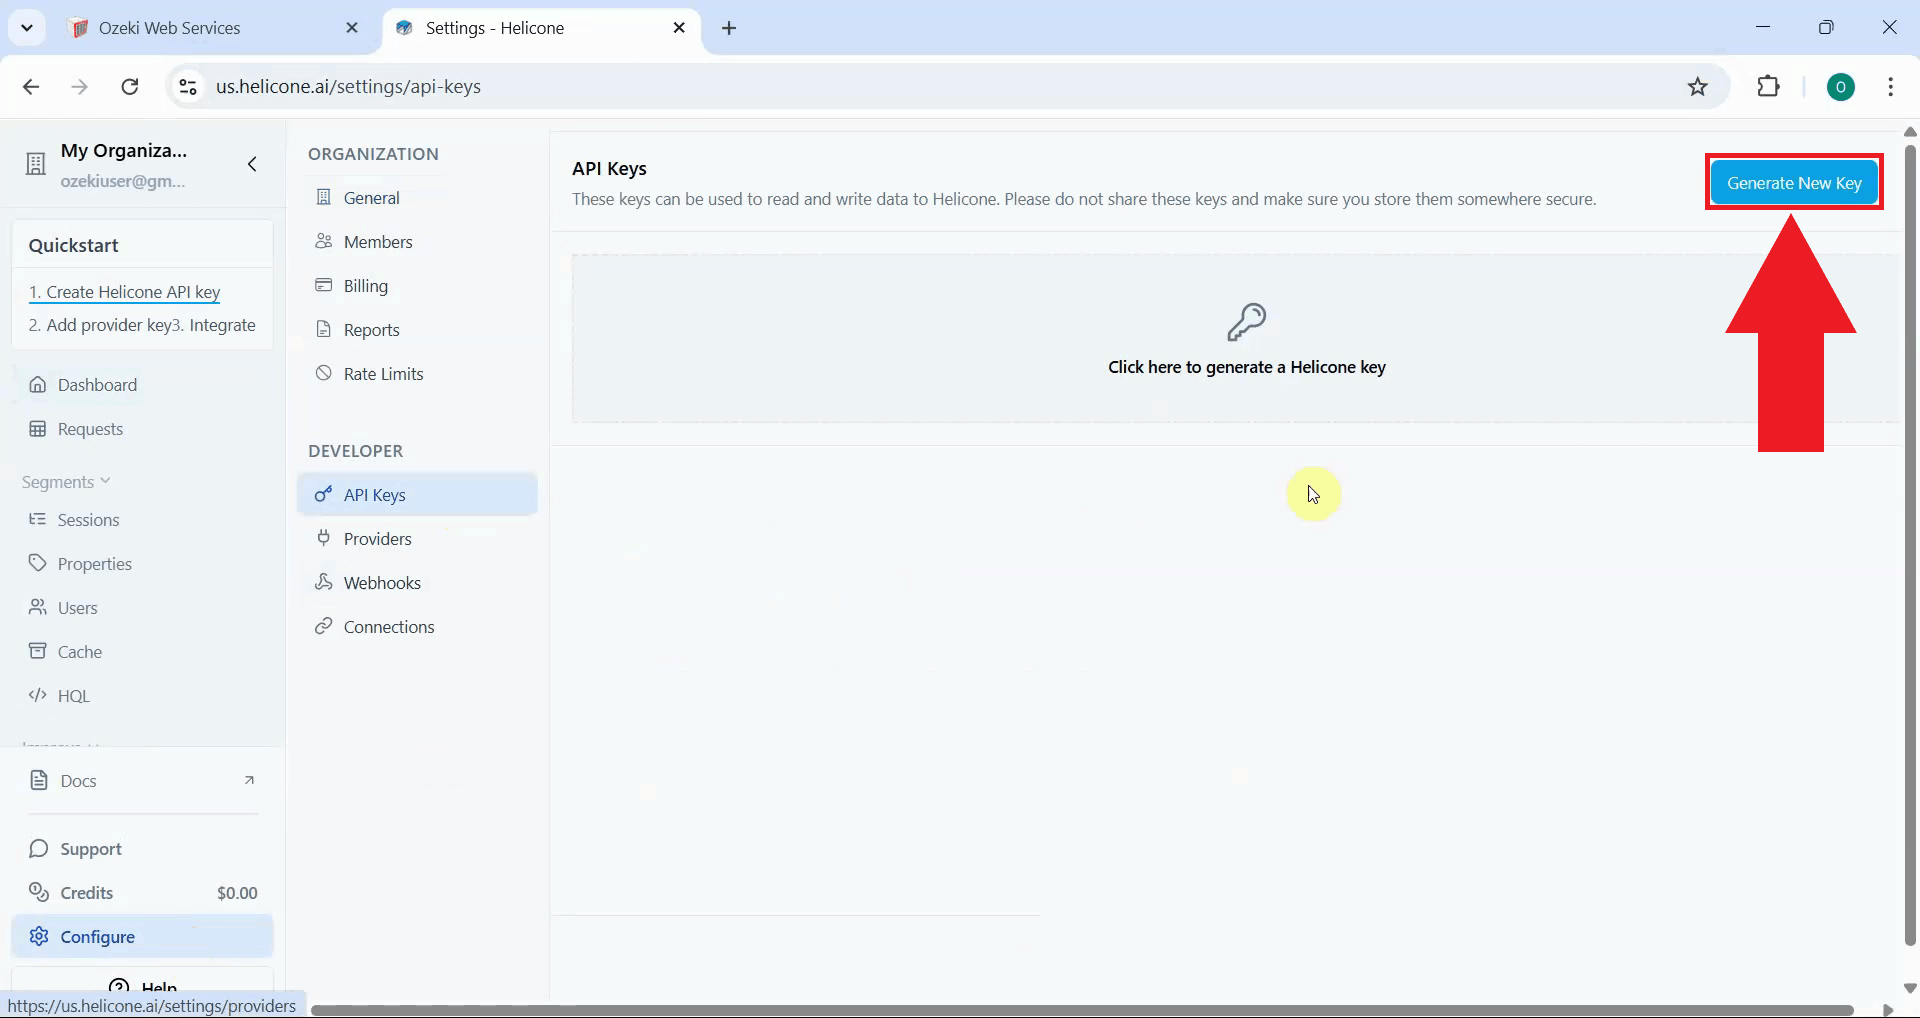This screenshot has height=1018, width=1920.
Task: Open the Users segment
Action: click(x=77, y=607)
